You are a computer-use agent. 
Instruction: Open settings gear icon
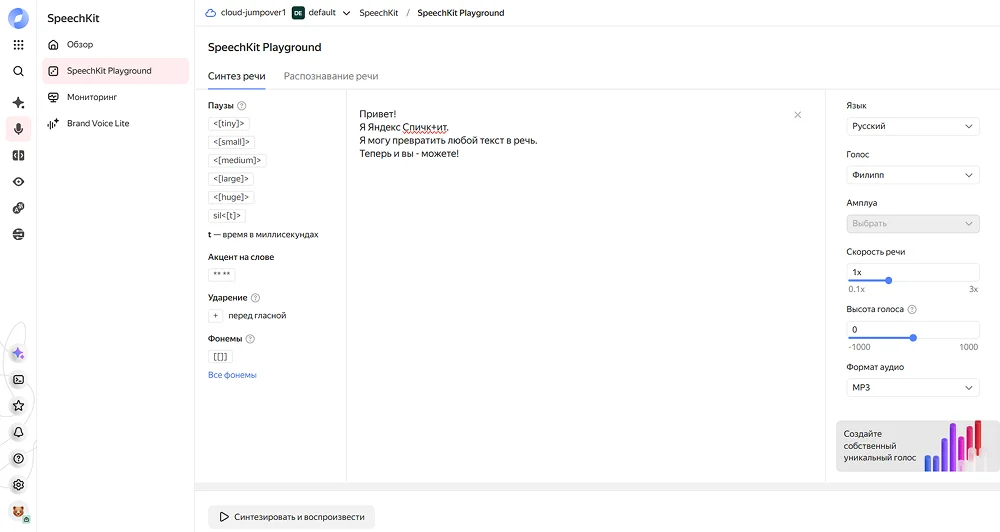pos(18,485)
